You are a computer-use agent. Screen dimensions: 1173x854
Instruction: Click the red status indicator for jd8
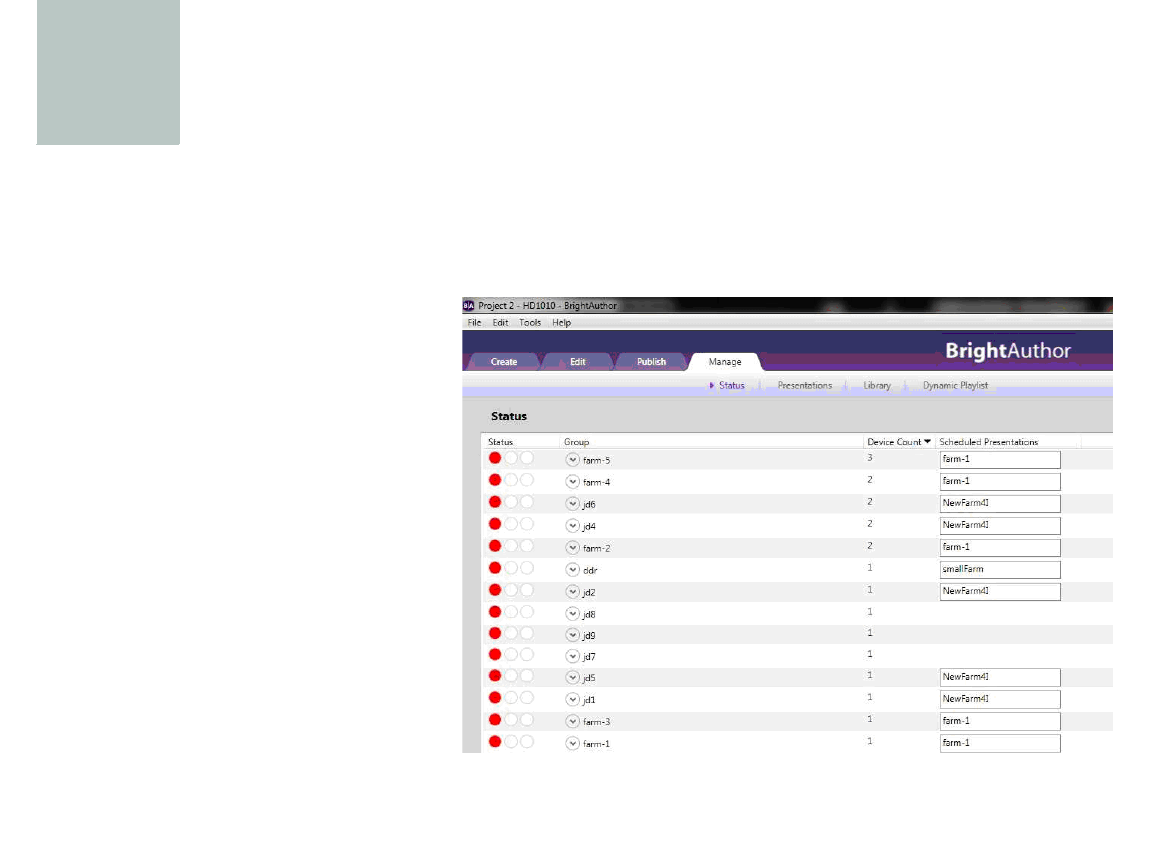click(495, 612)
